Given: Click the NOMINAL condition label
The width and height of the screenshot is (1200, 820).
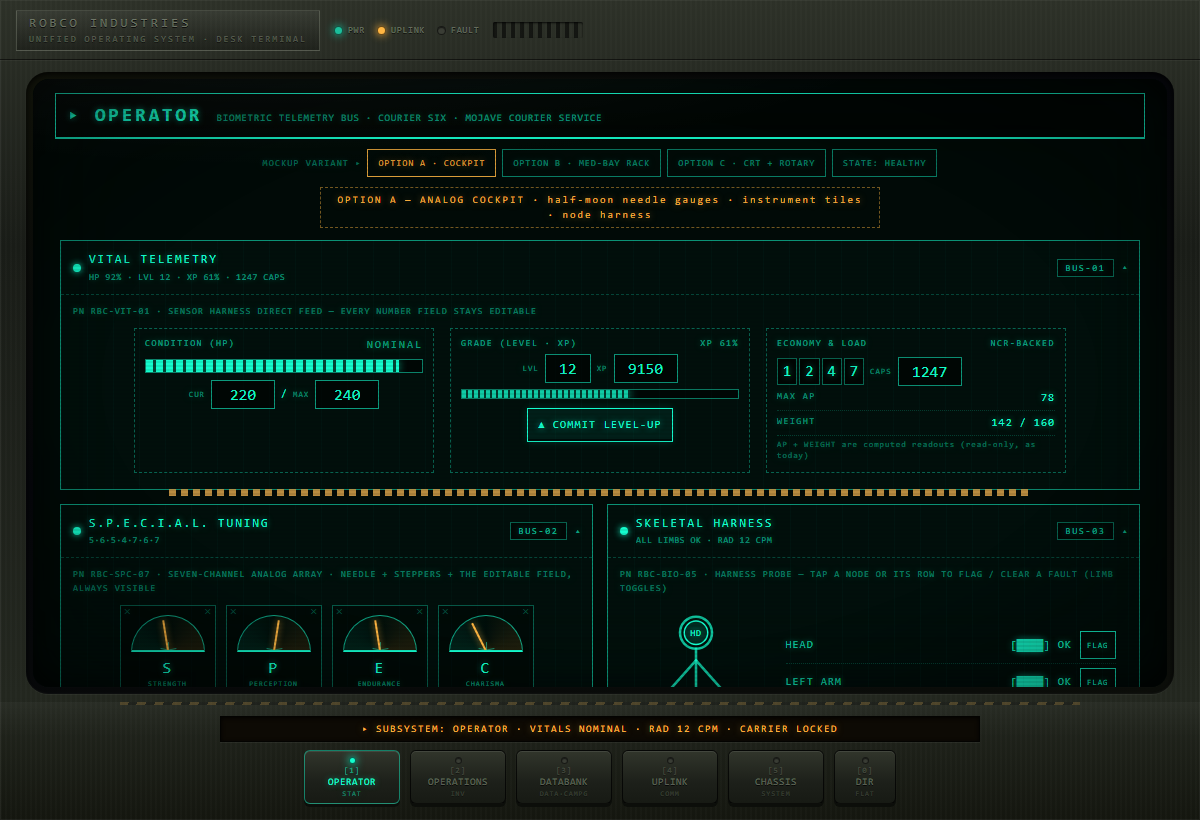Looking at the screenshot, I should coord(394,344).
